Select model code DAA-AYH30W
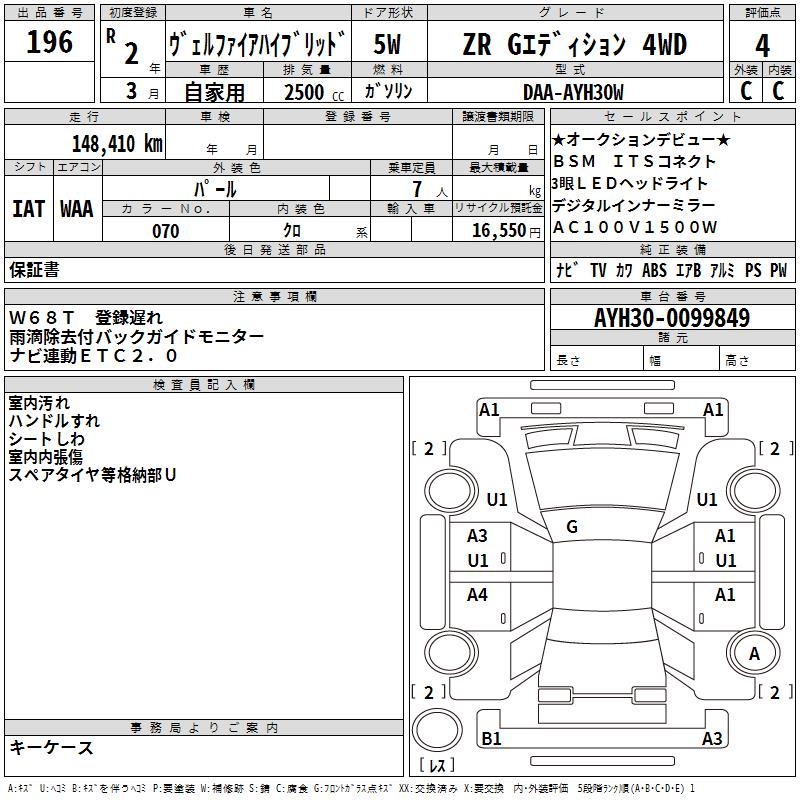 [573, 92]
